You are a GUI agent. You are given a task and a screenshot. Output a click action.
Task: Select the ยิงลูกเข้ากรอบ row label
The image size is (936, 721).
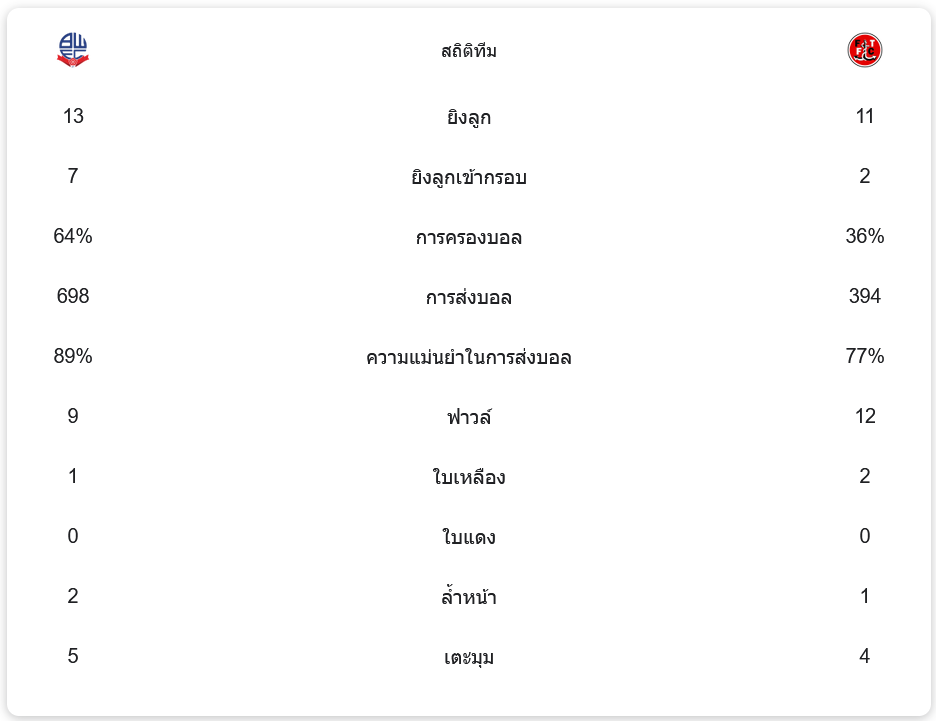tap(468, 177)
